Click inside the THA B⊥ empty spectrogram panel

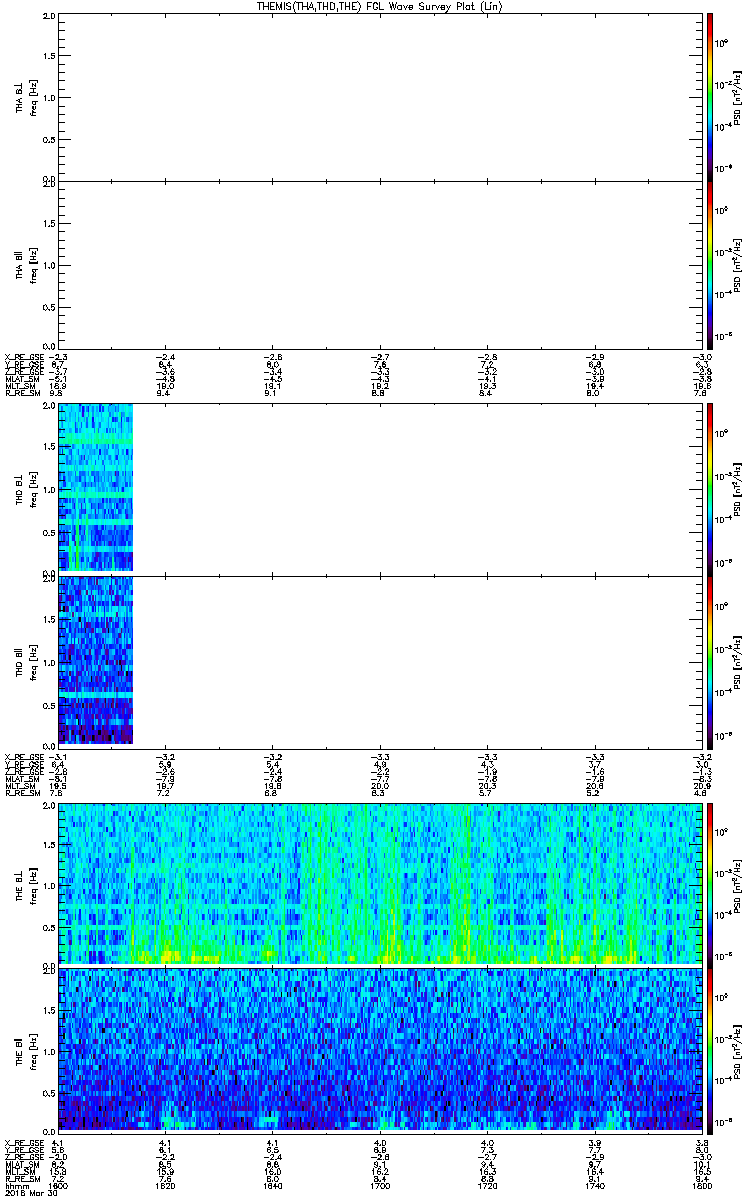click(x=380, y=96)
